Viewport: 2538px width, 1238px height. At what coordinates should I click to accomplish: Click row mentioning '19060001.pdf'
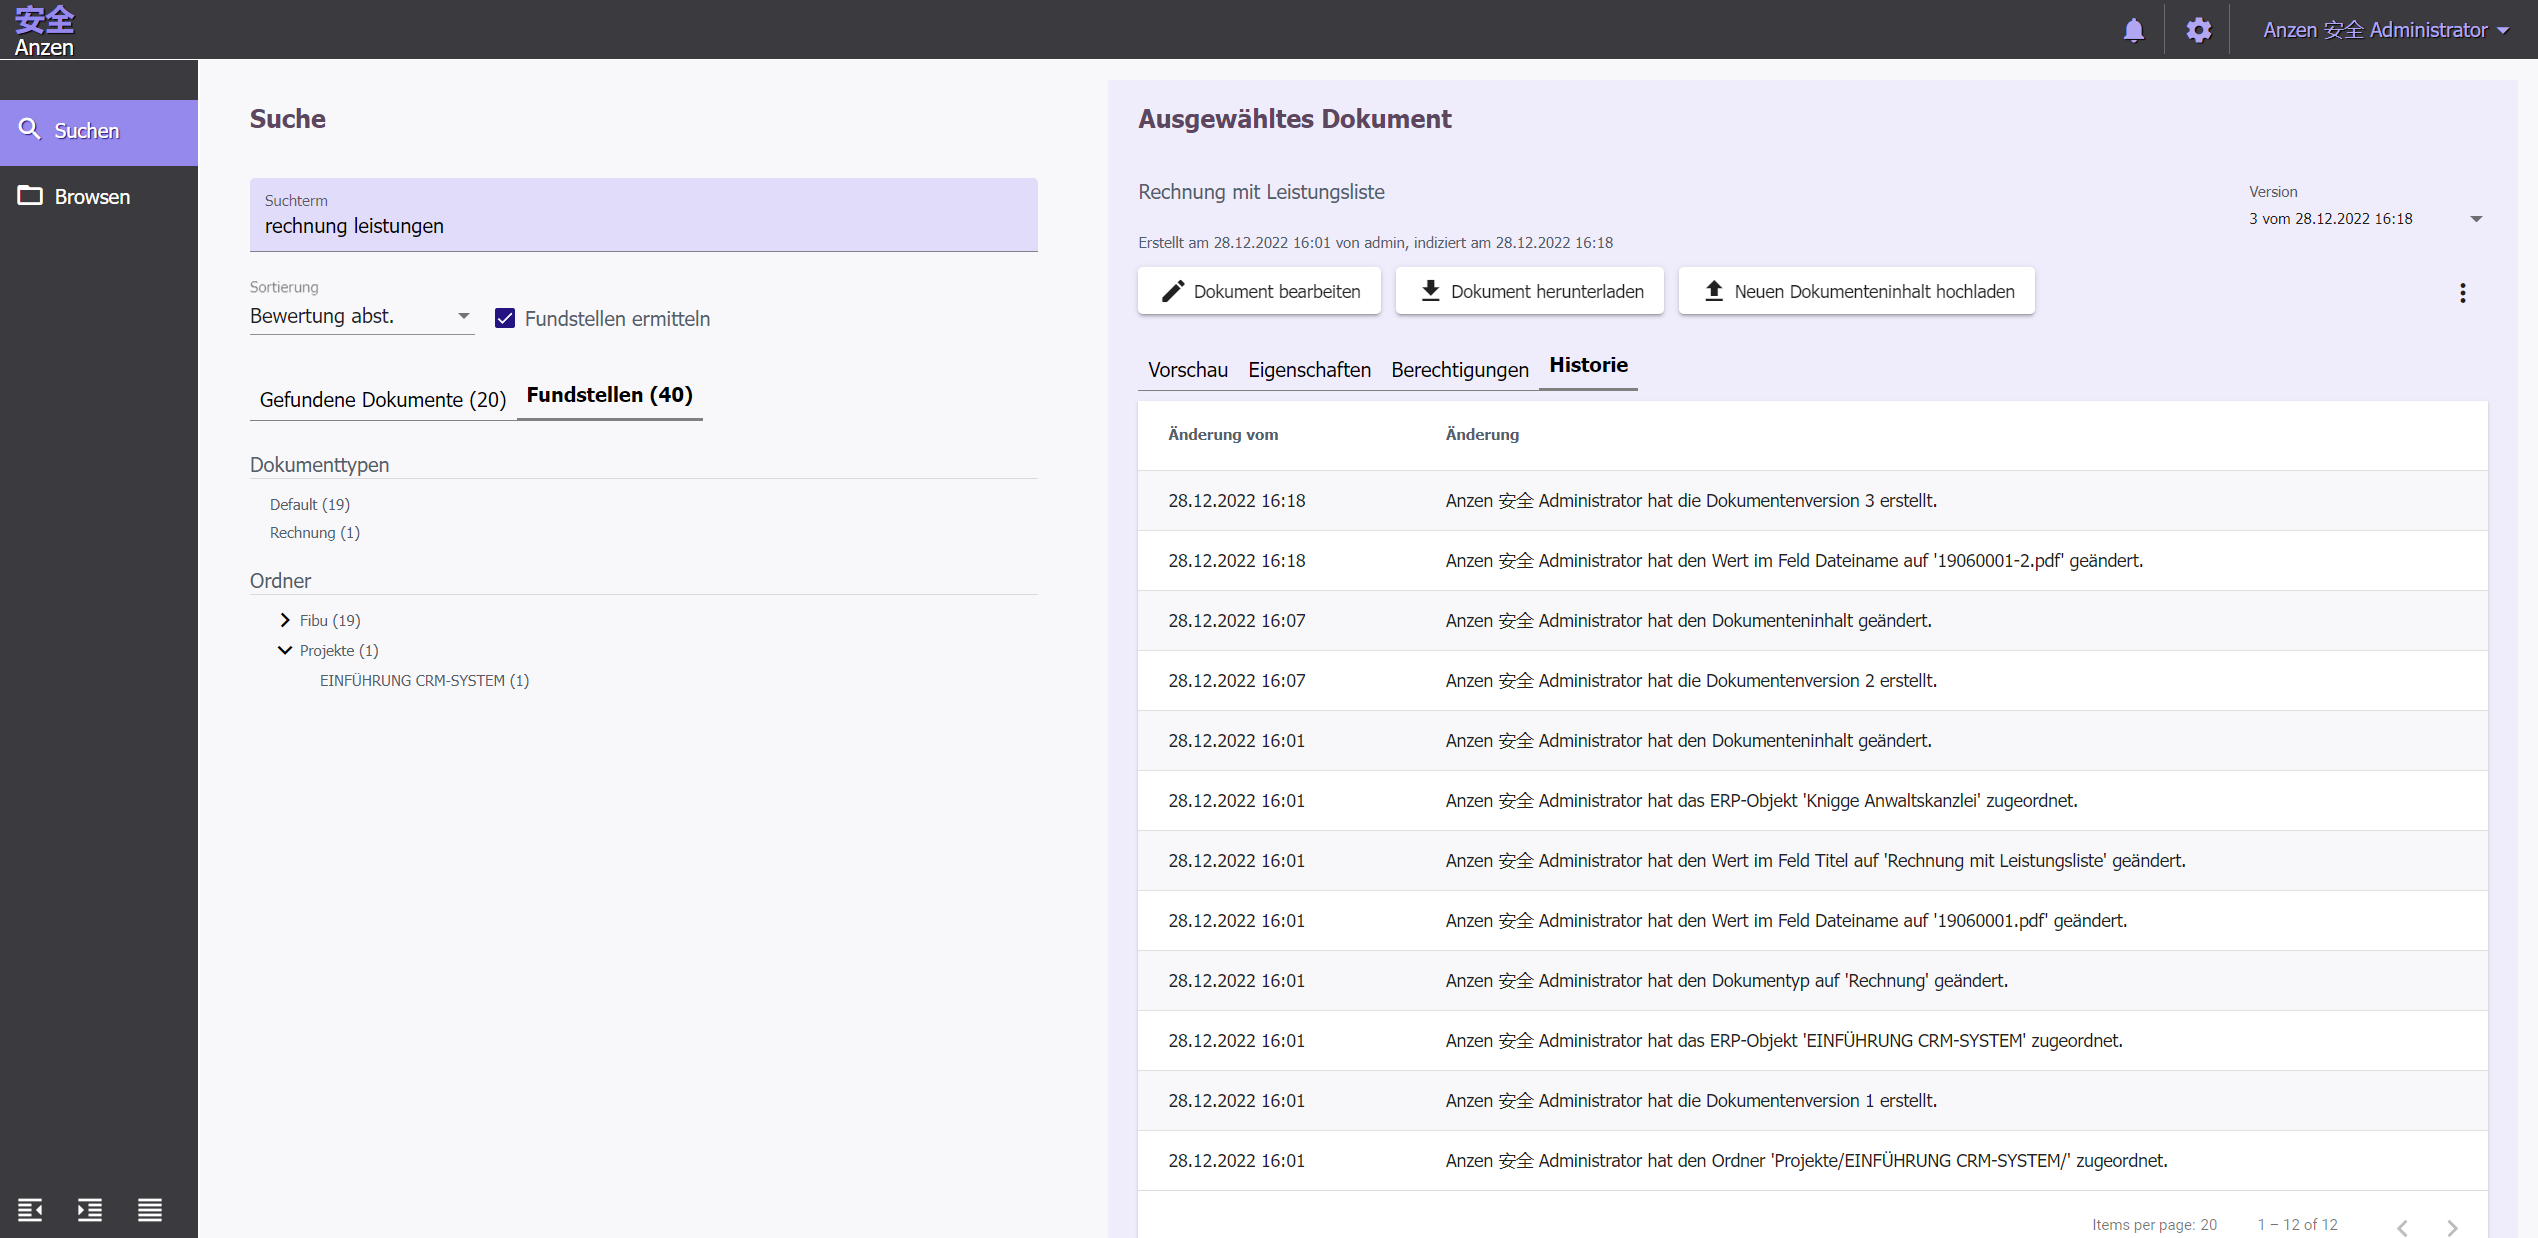(x=1812, y=920)
